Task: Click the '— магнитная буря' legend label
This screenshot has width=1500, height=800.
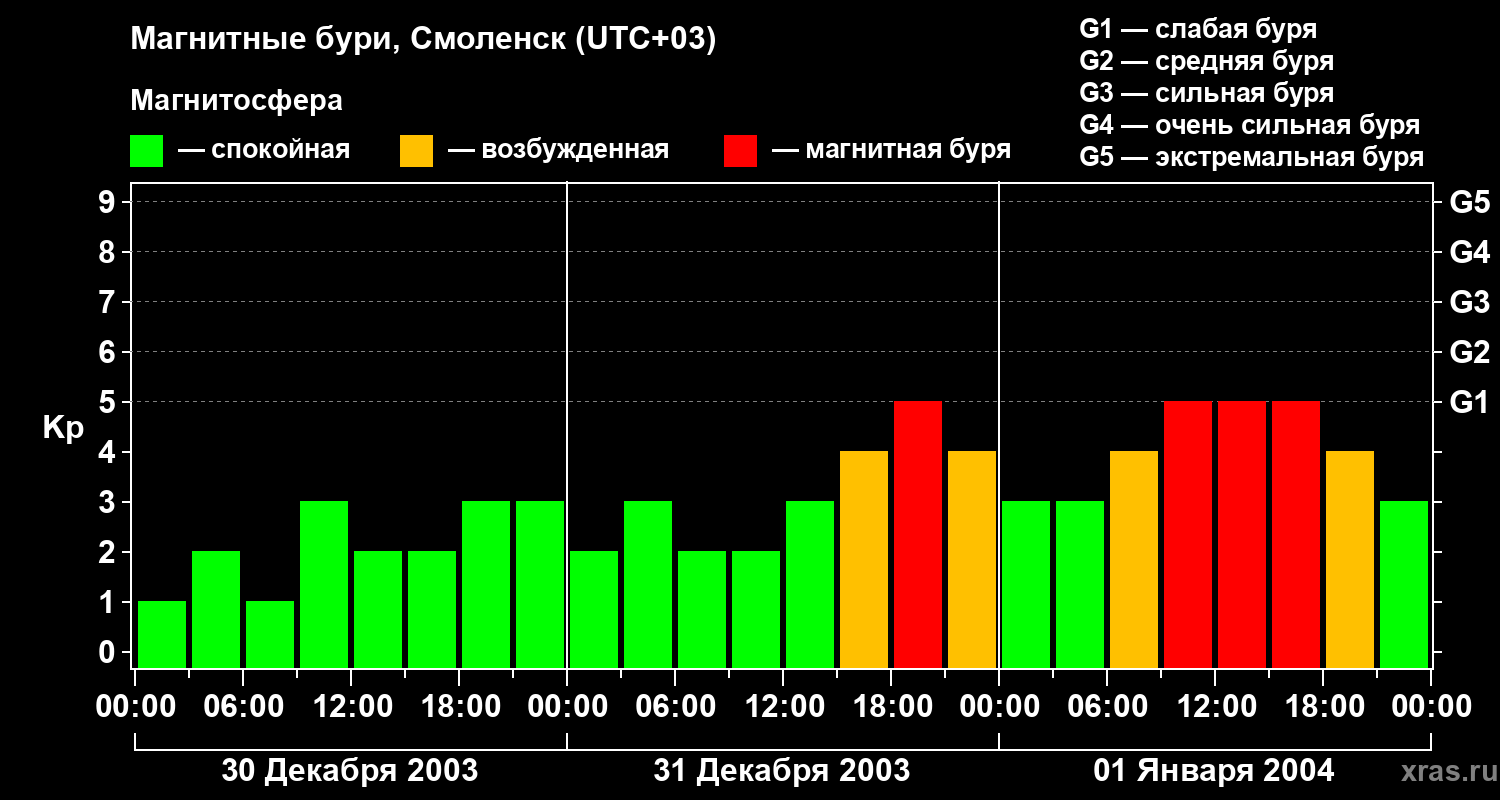Action: click(892, 151)
